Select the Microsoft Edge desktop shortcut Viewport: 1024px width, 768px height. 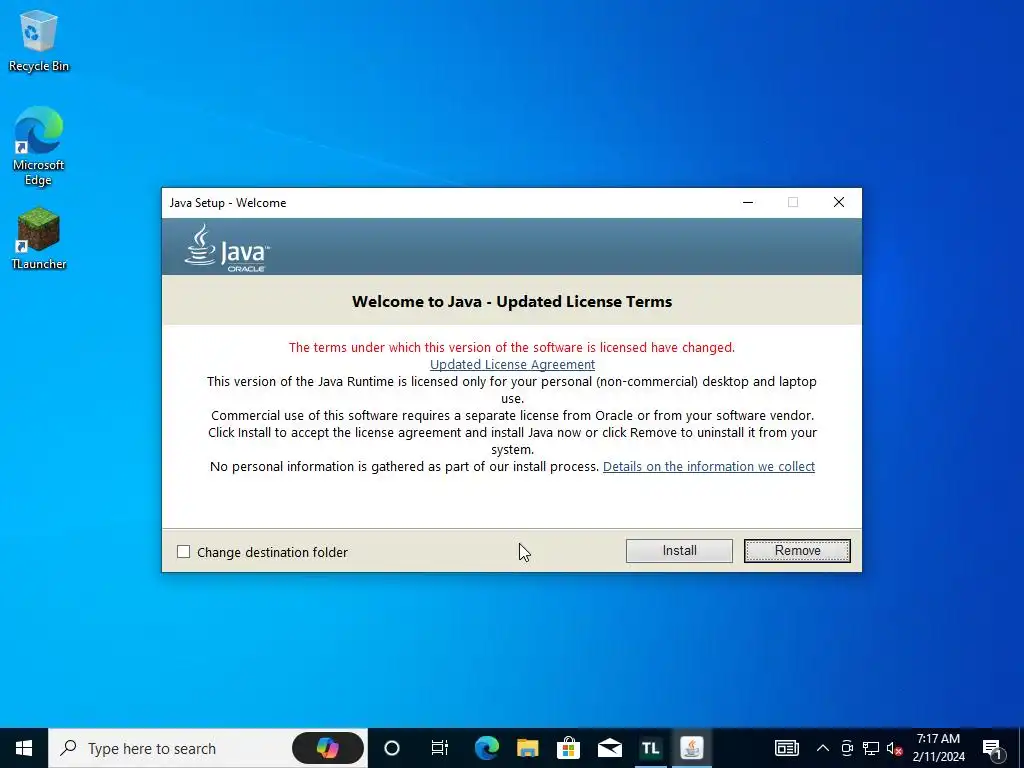(39, 146)
